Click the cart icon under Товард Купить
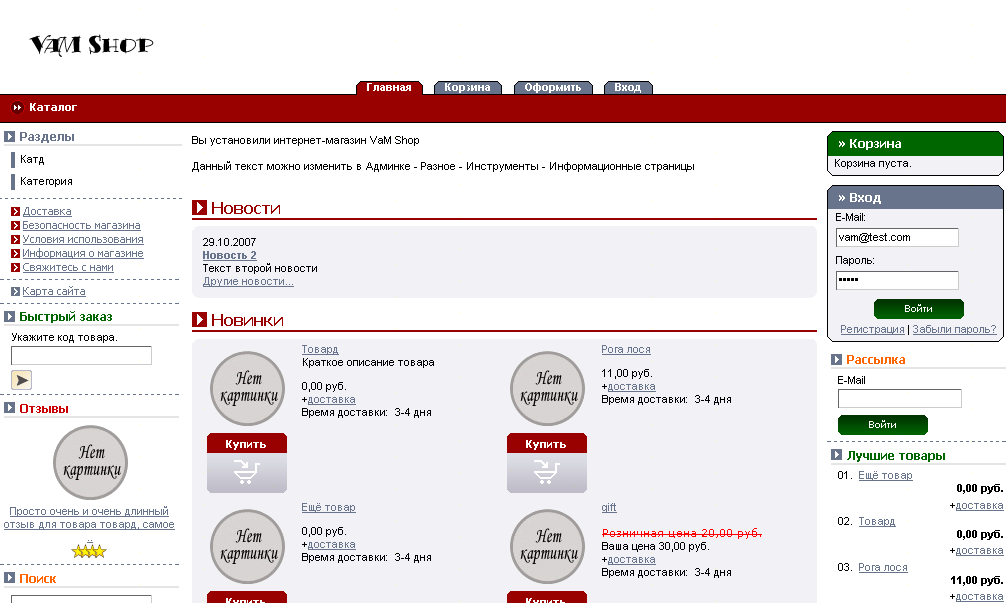The height and width of the screenshot is (603, 1006). [246, 473]
